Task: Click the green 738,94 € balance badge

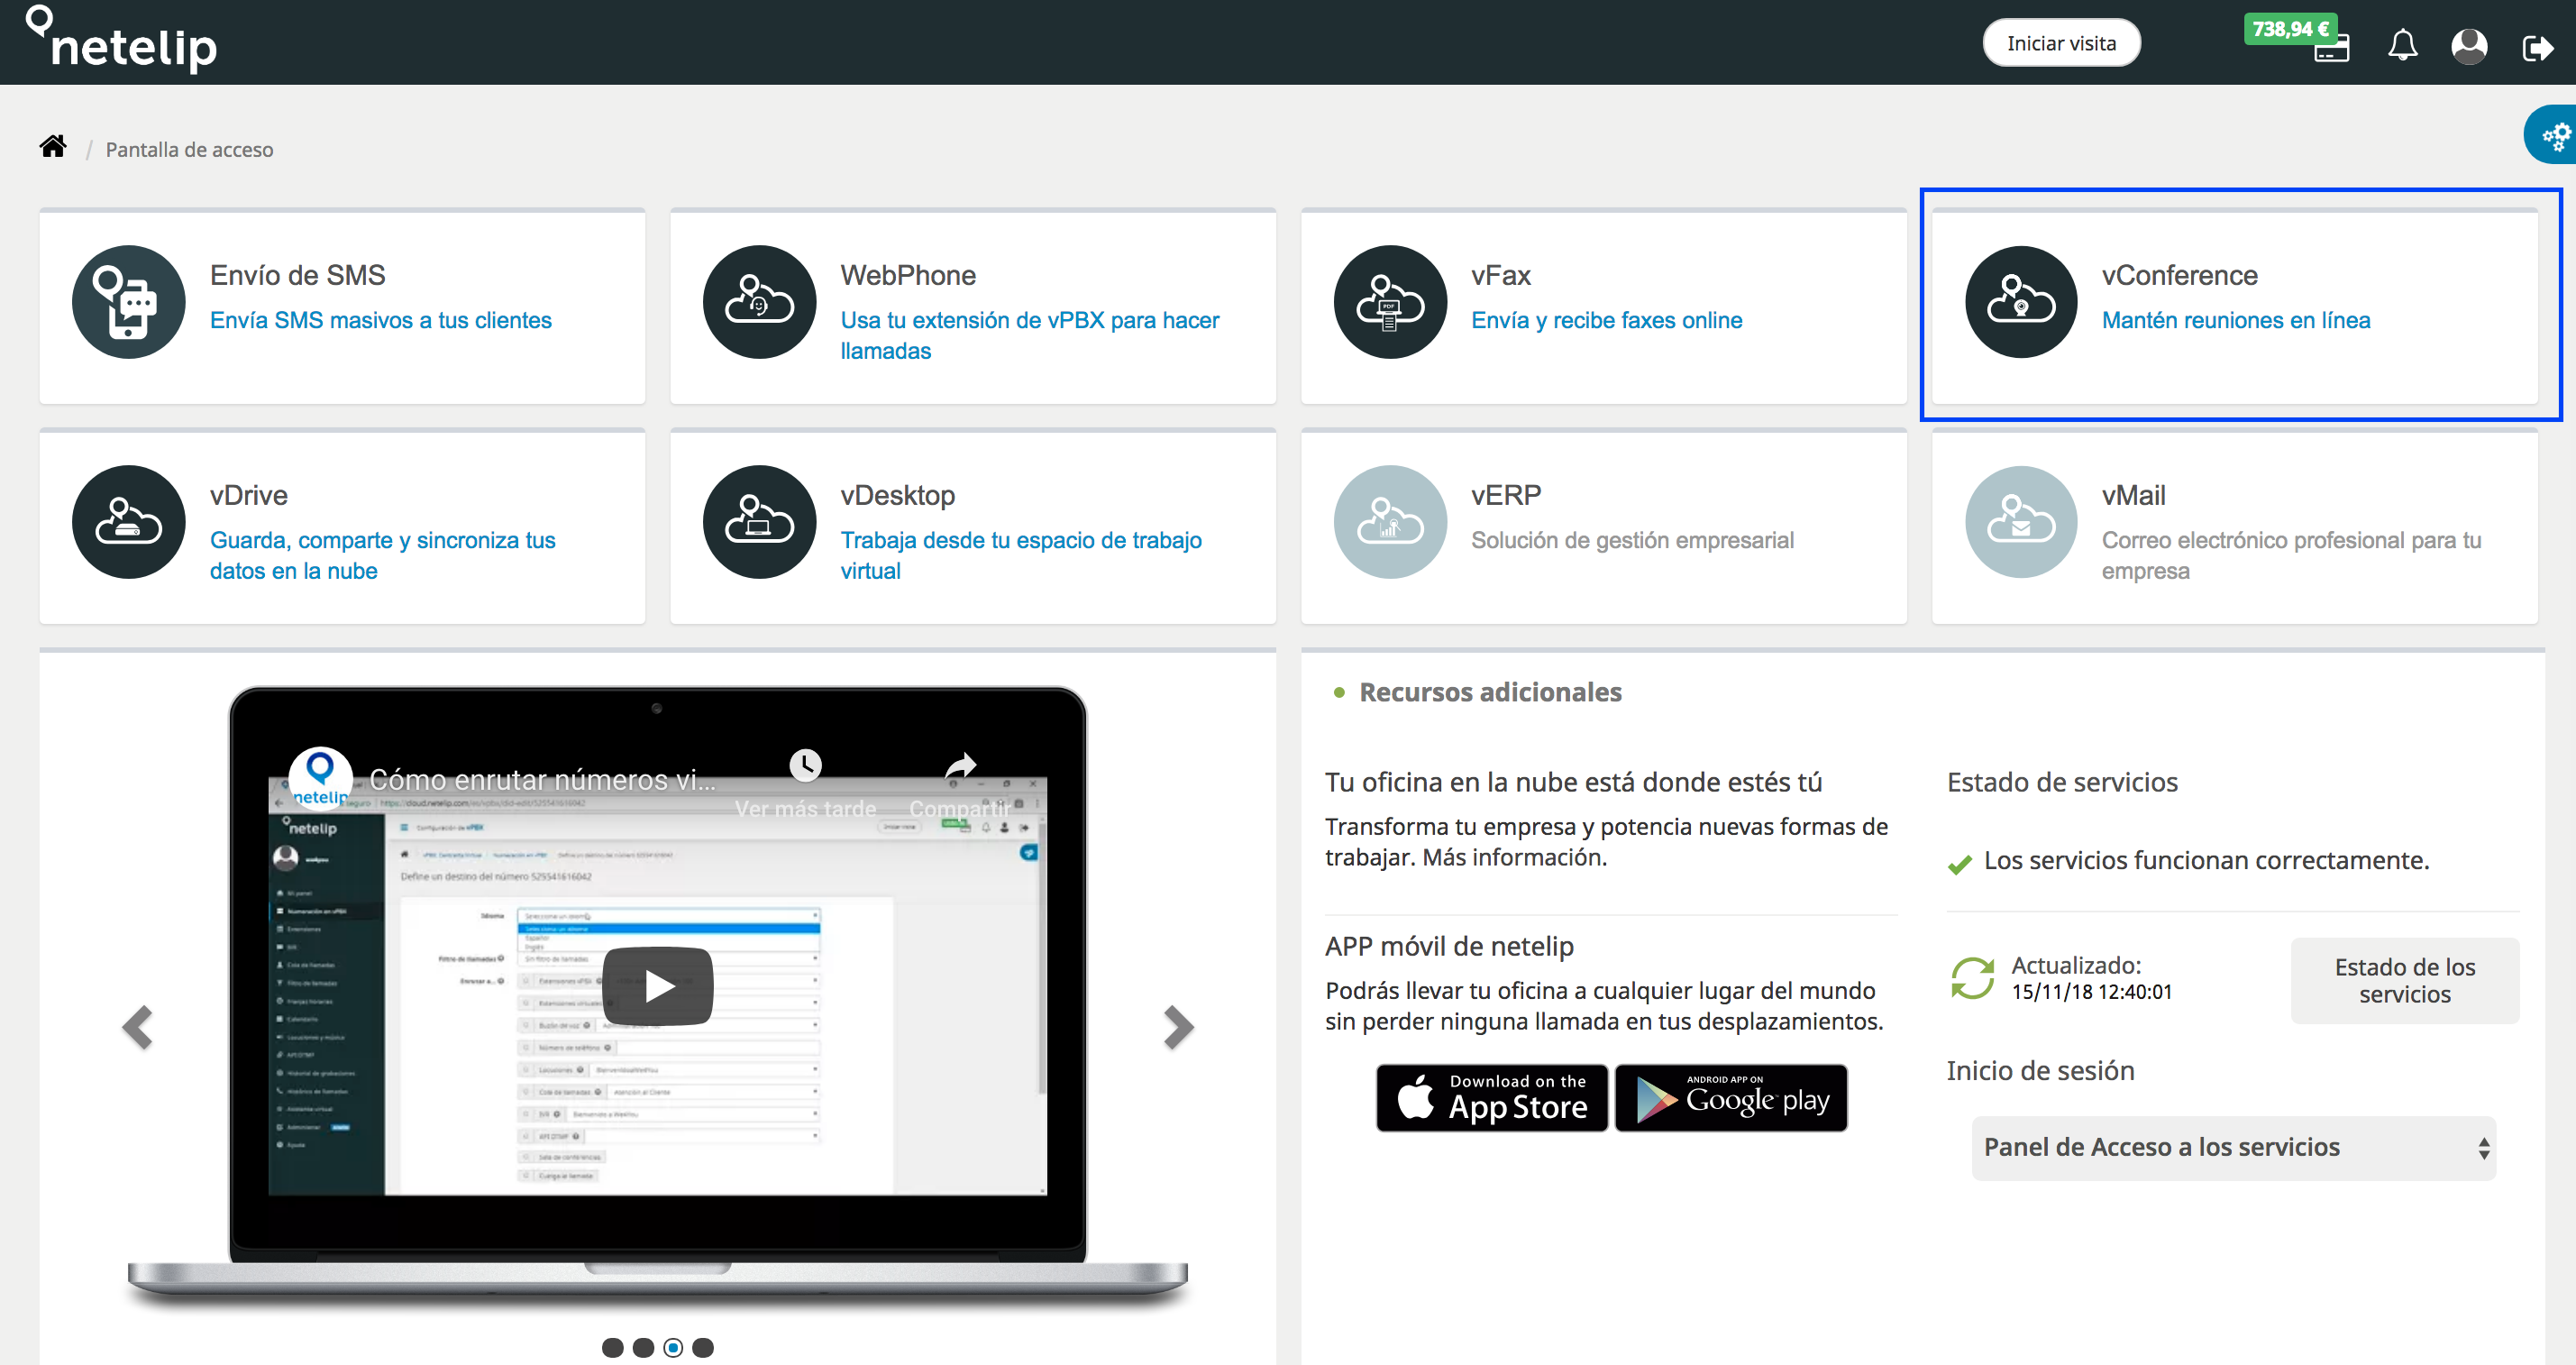Action: 2290,29
